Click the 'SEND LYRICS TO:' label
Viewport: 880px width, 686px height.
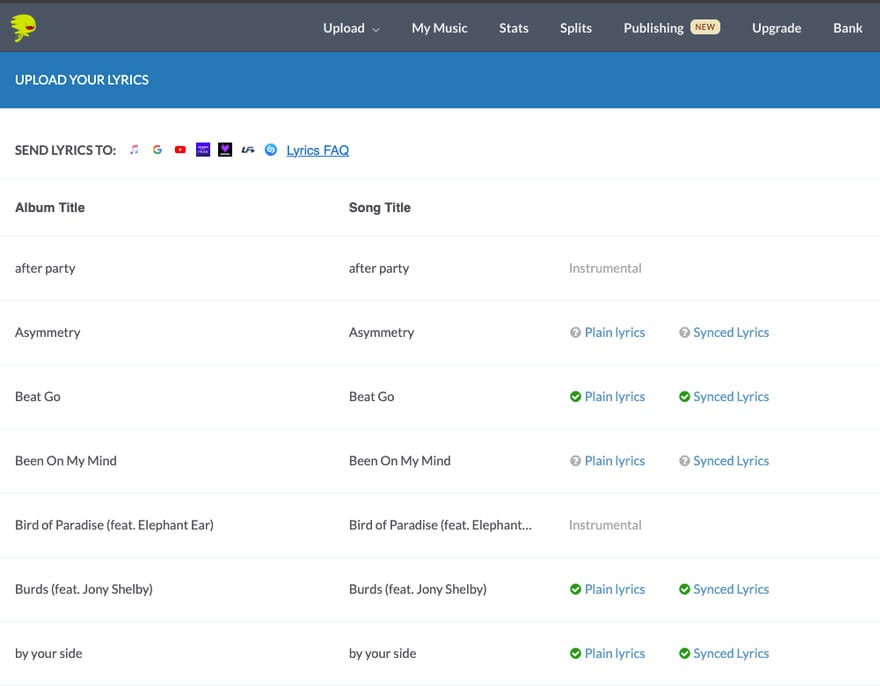click(x=65, y=150)
